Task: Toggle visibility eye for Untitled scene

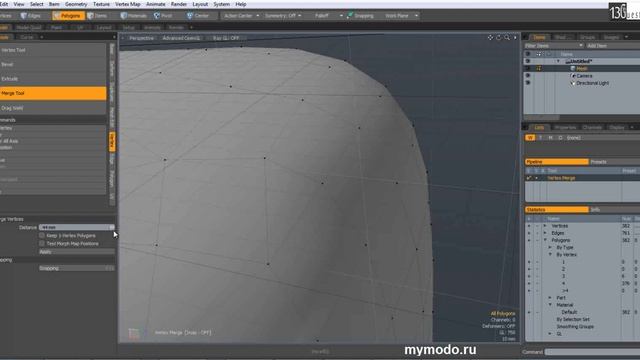Action: [528, 61]
